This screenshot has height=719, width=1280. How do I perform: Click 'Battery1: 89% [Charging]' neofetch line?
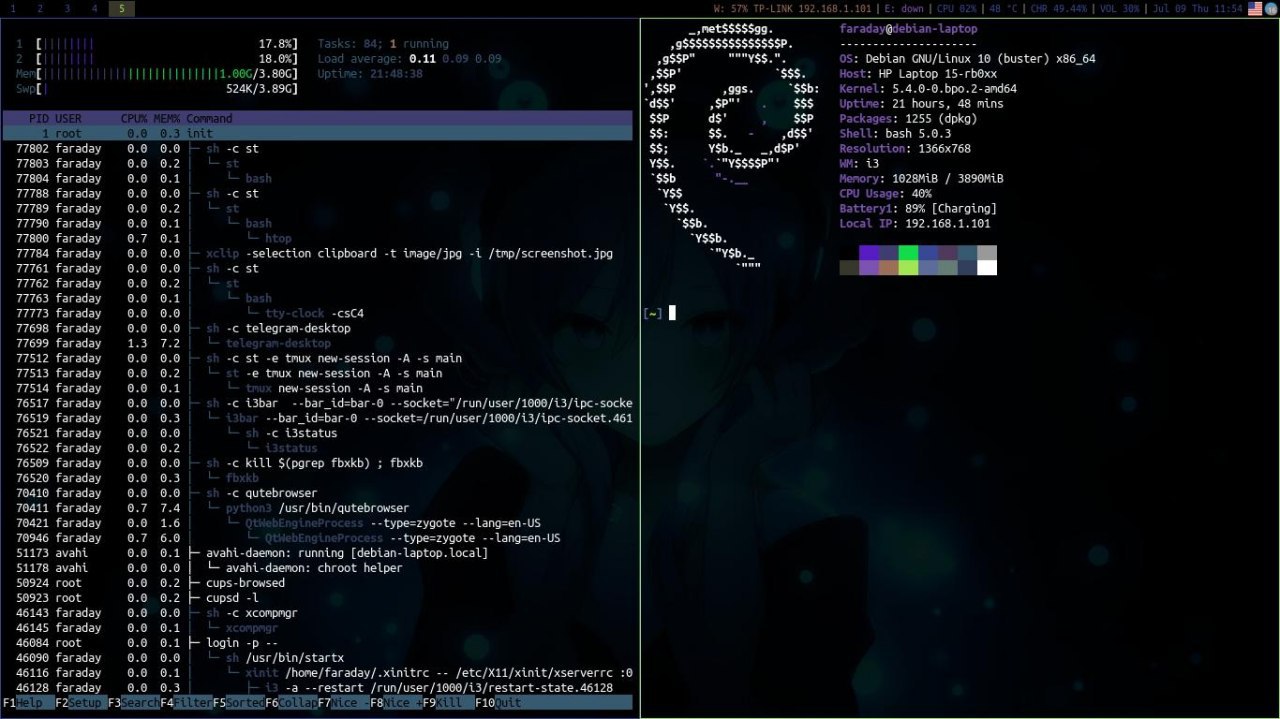[x=918, y=208]
